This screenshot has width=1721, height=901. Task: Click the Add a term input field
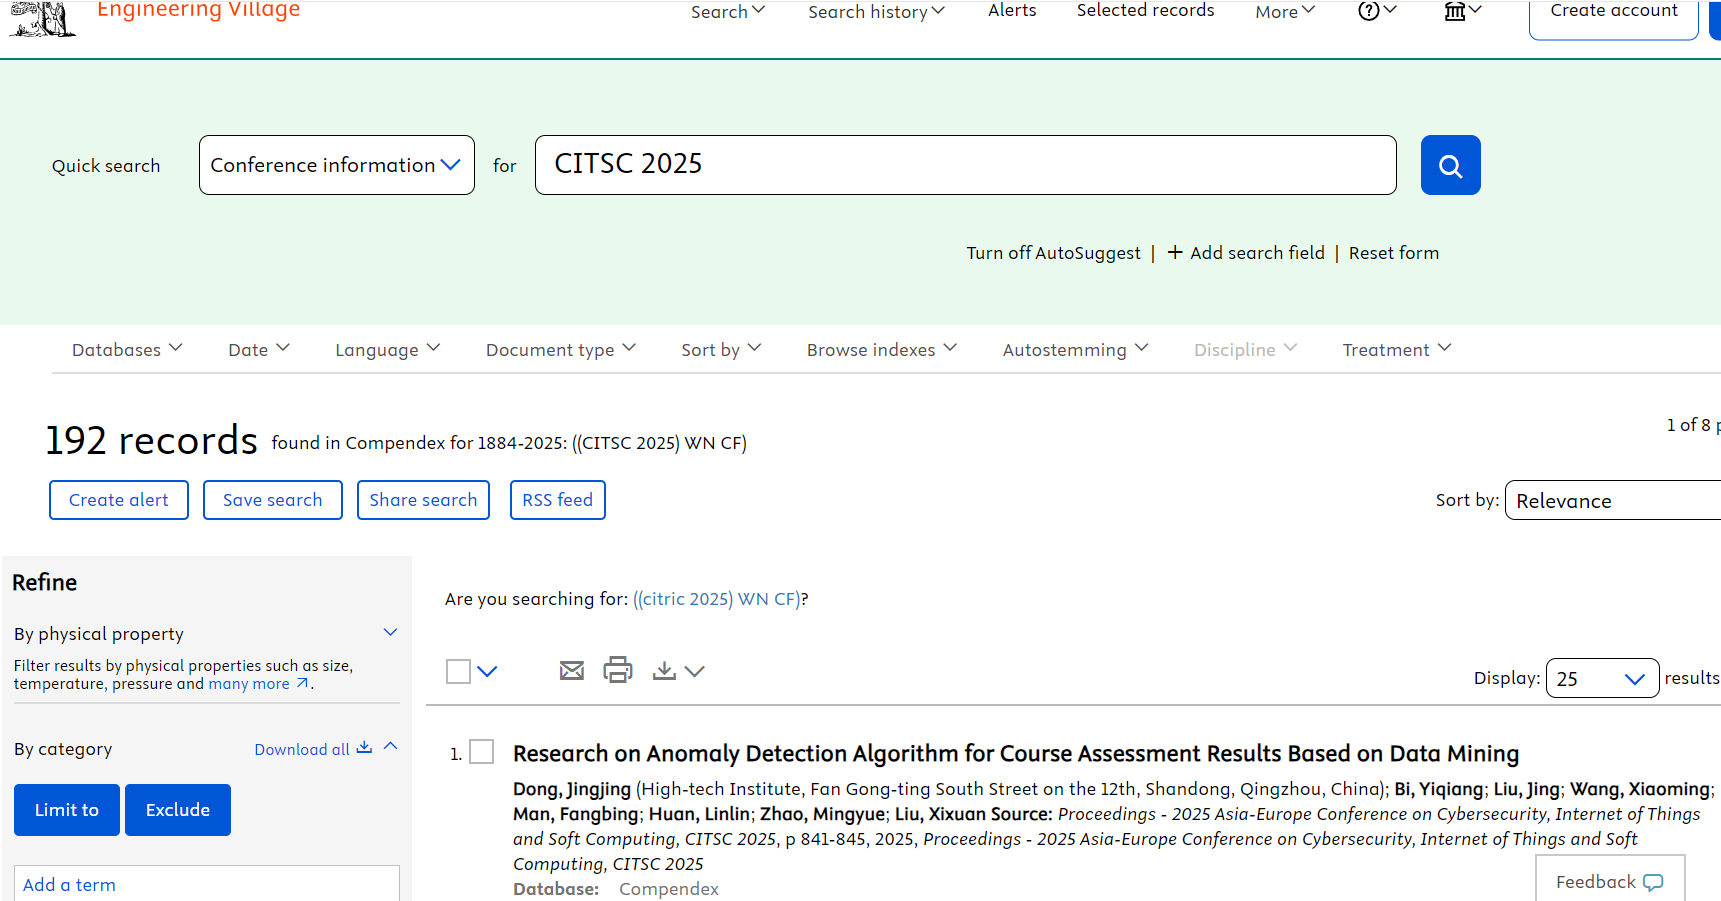point(207,884)
